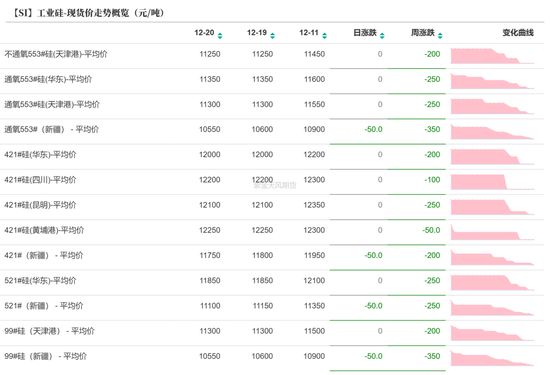Click daily change -50.0 for 通氧553#（新疆）
550x375 pixels.
coord(373,129)
